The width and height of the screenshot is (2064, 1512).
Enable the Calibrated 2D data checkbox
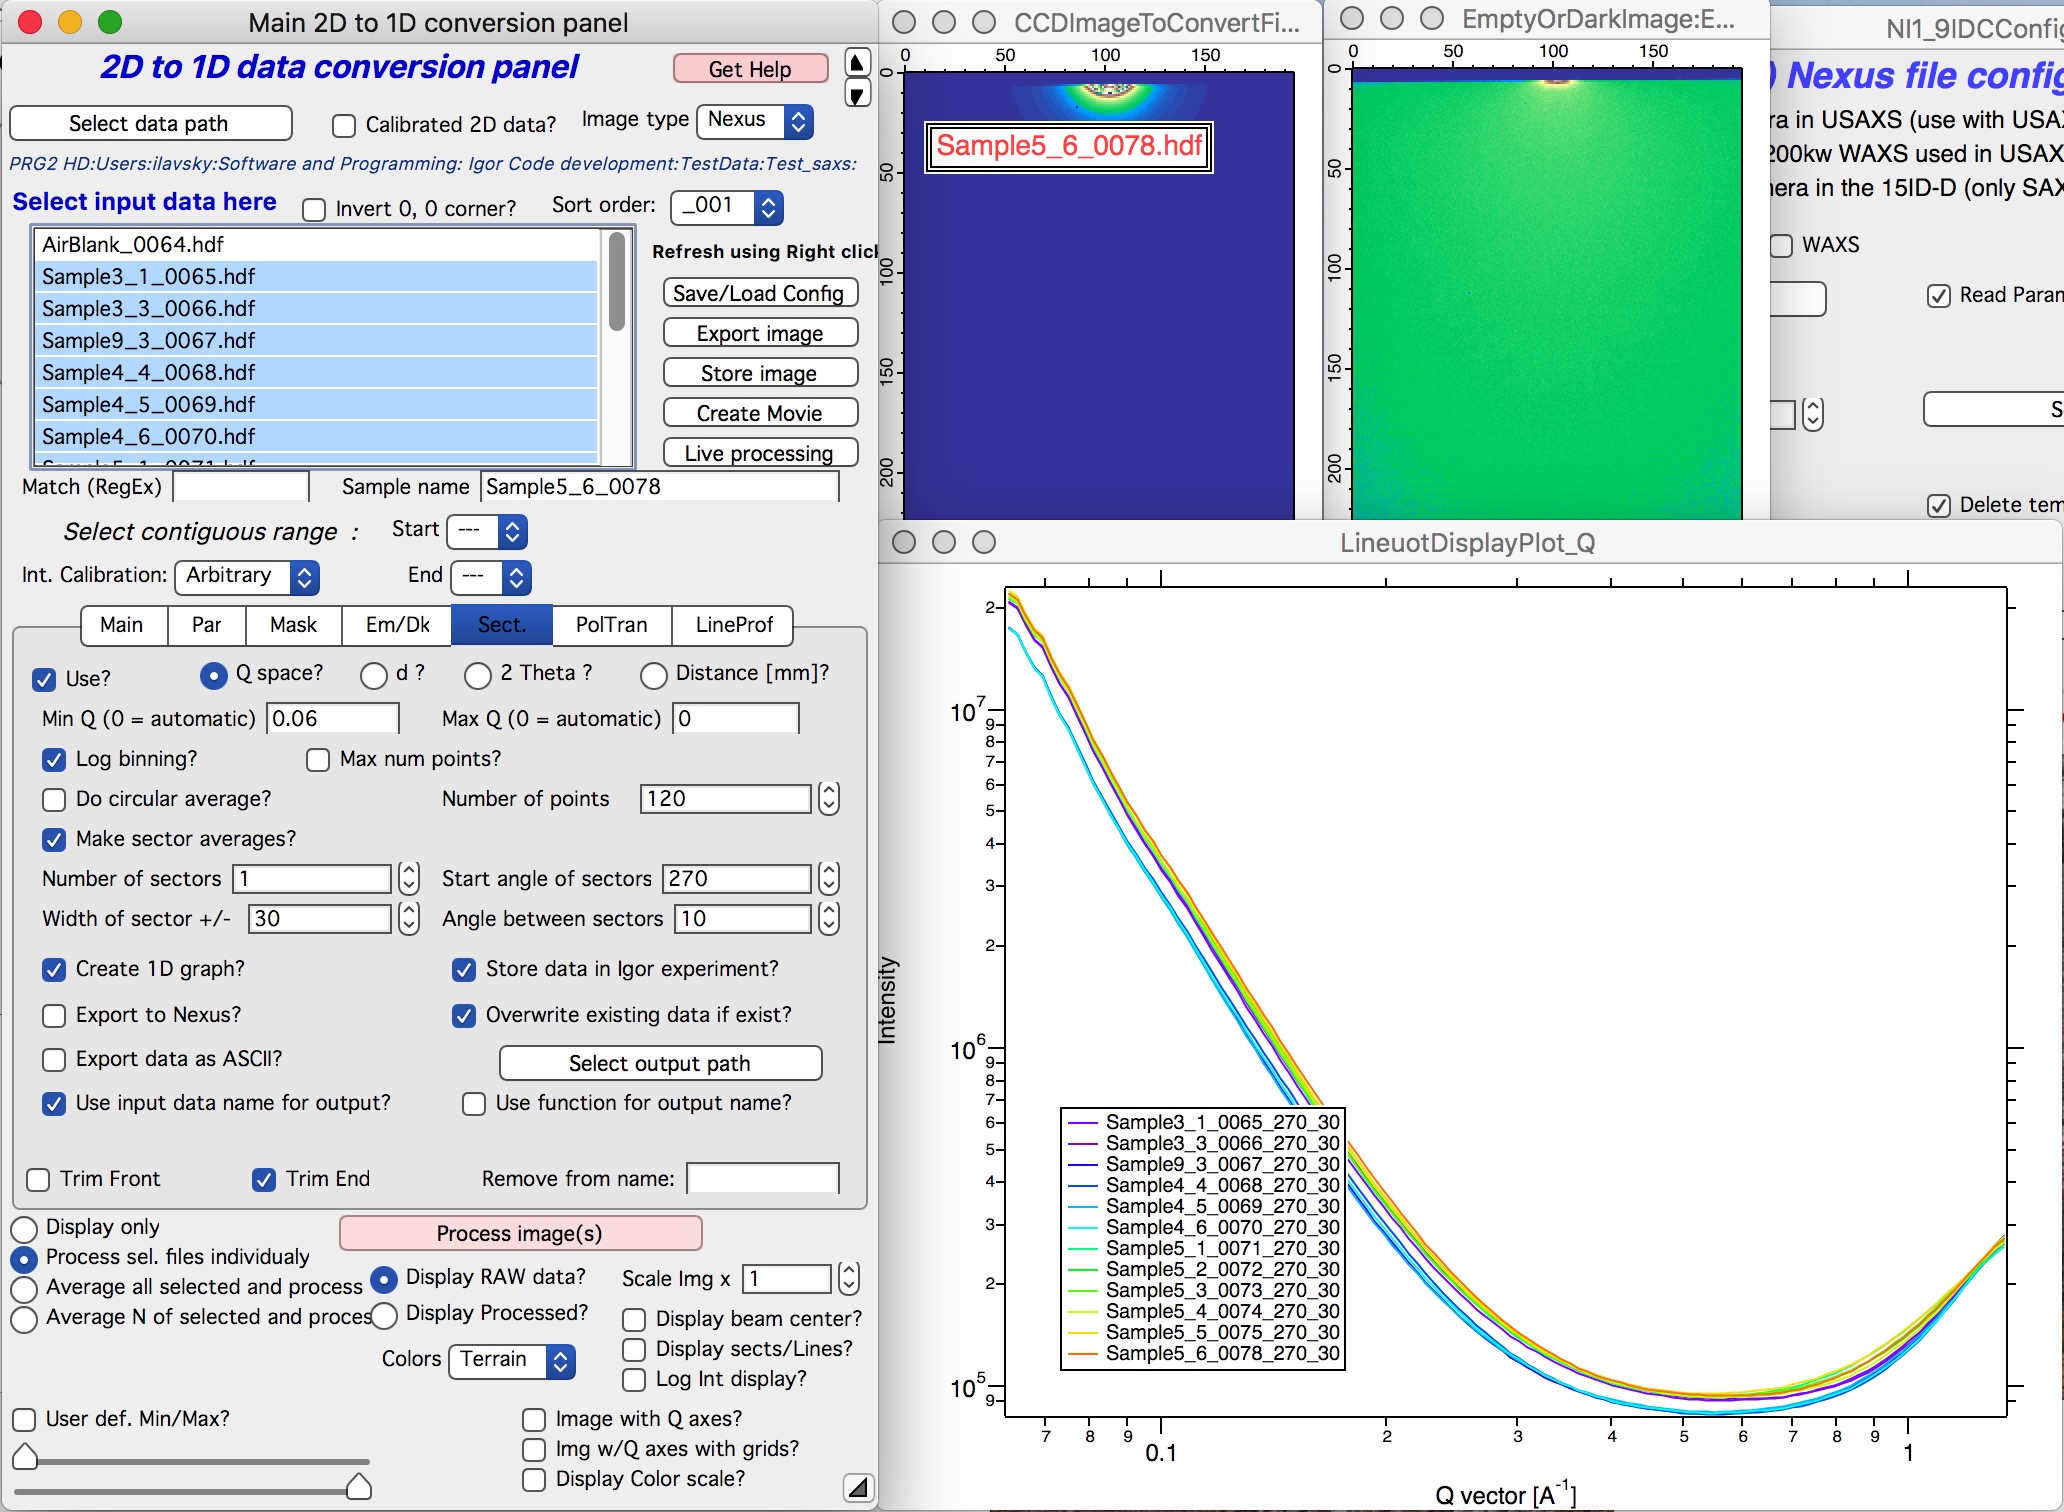(x=344, y=125)
